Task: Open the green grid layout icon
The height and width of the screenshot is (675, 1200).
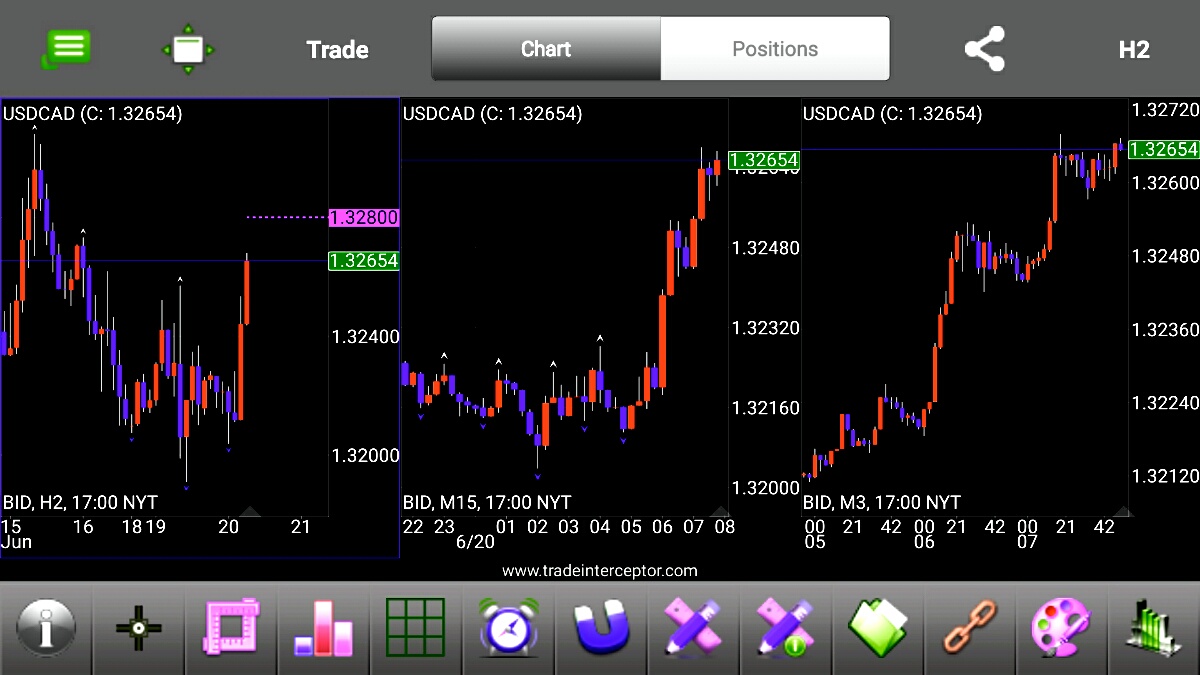Action: [416, 629]
